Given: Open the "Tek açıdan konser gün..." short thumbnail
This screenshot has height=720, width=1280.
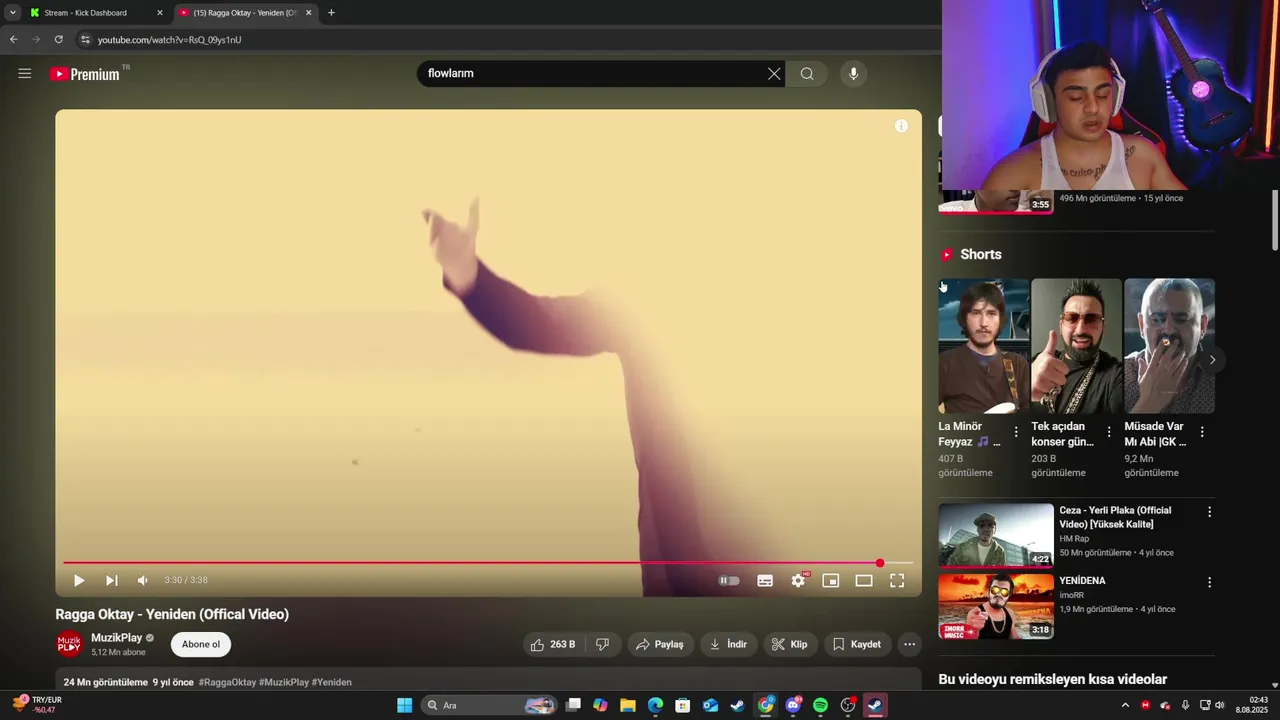Looking at the screenshot, I should [1076, 346].
